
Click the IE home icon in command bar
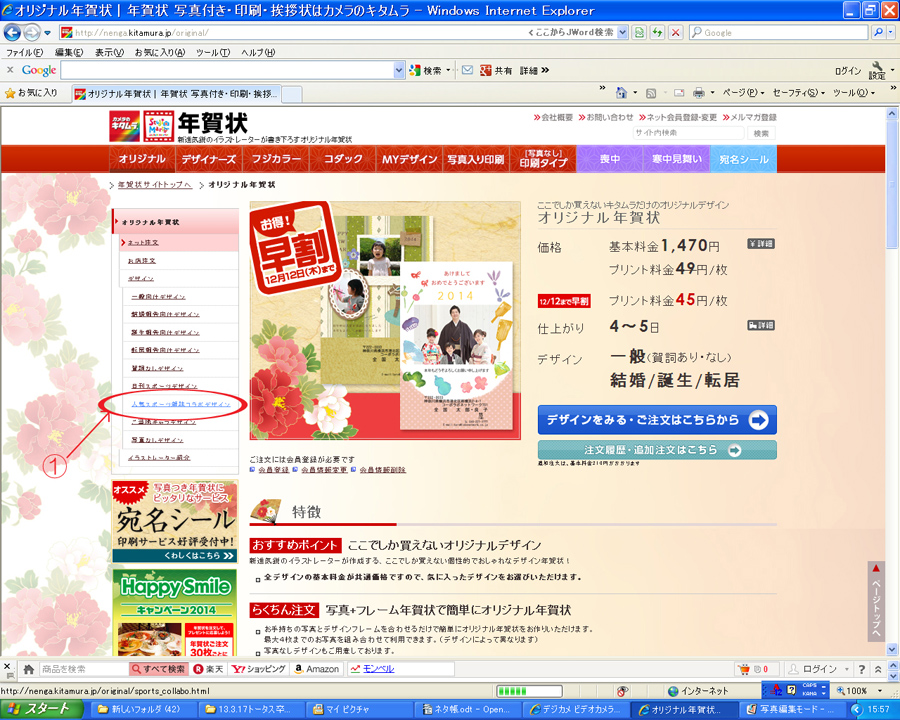coord(621,92)
